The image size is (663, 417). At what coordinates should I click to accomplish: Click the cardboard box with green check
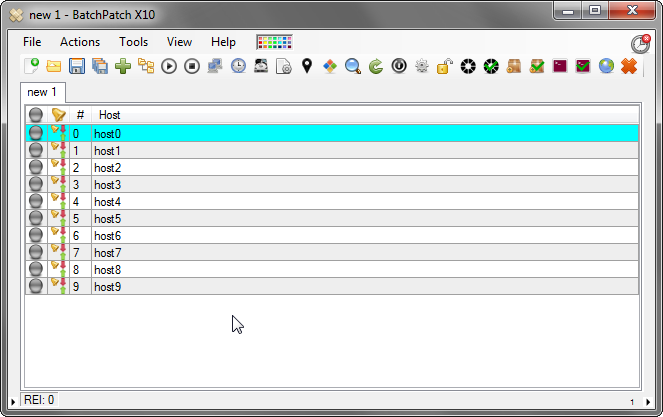pos(537,66)
